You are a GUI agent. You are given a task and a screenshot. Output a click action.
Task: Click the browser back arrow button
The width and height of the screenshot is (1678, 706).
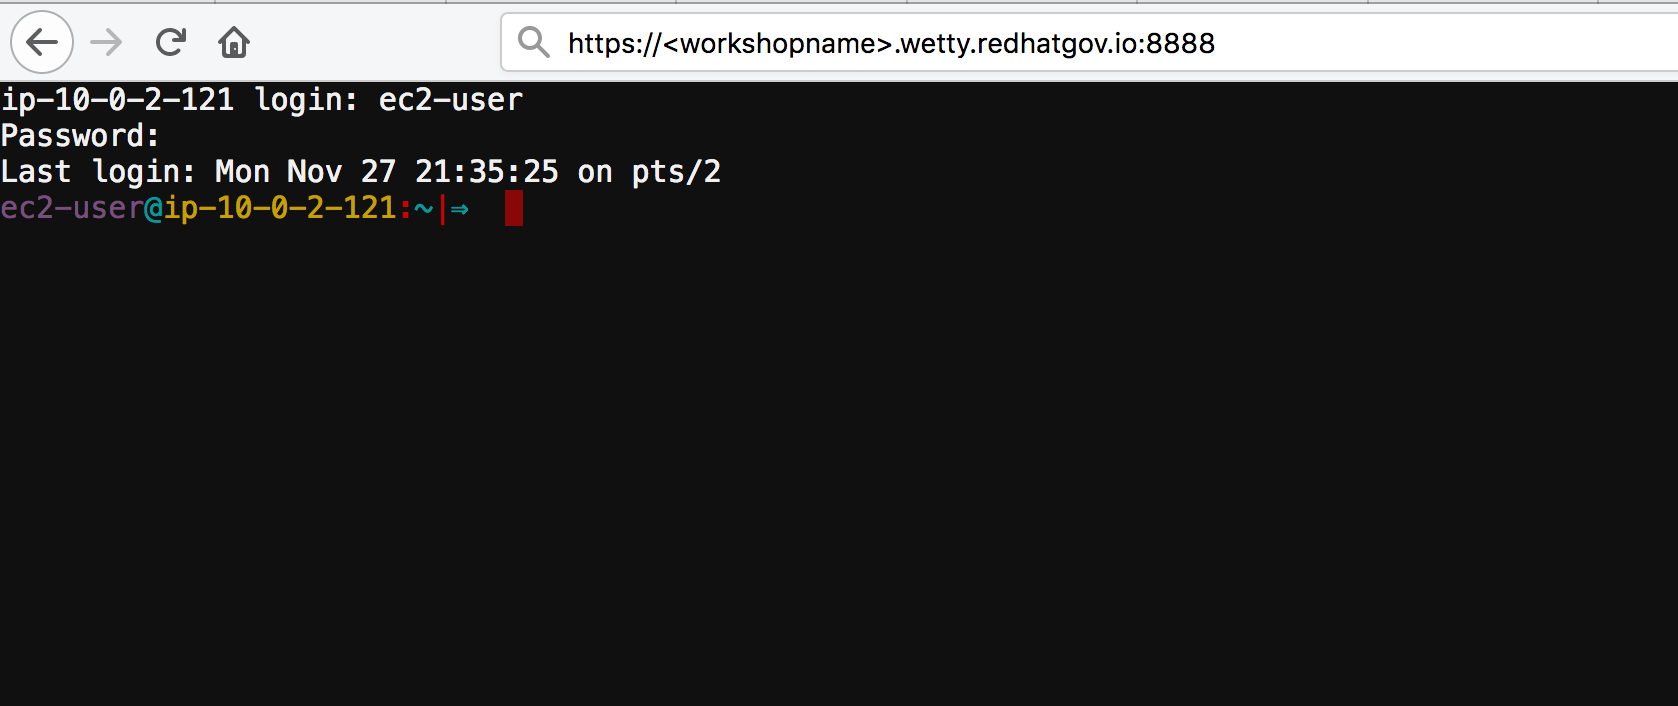pos(42,42)
